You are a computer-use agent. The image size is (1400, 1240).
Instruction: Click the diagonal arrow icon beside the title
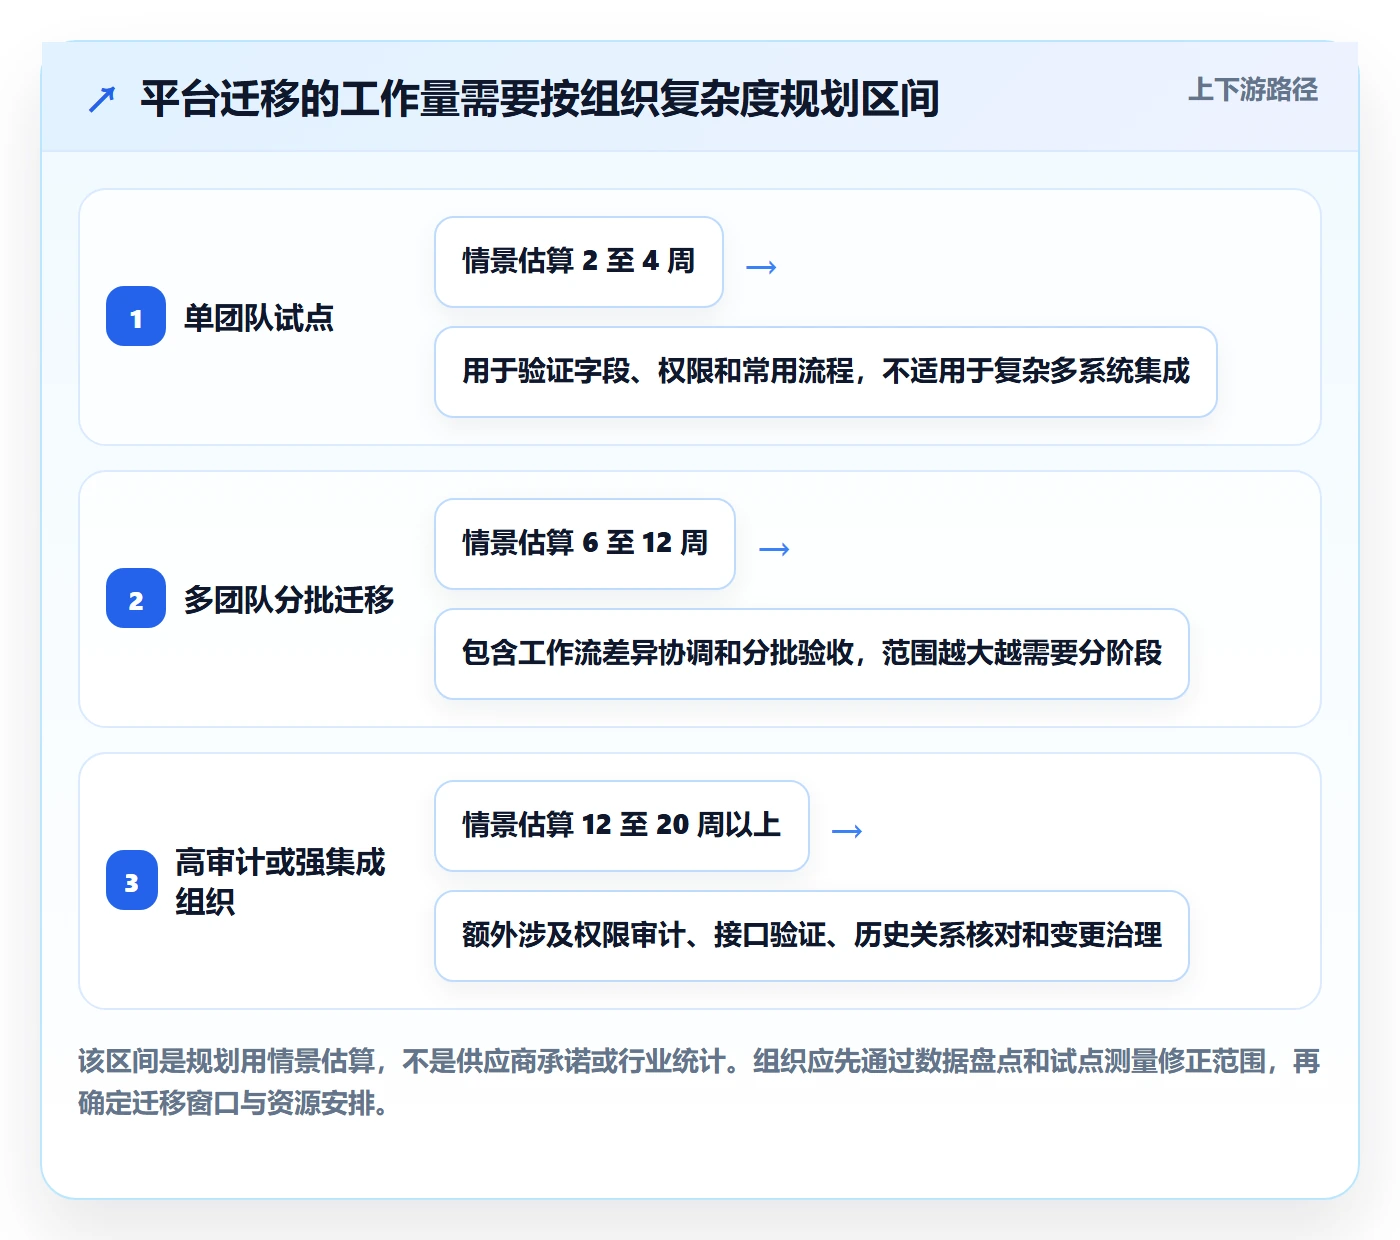[x=102, y=99]
